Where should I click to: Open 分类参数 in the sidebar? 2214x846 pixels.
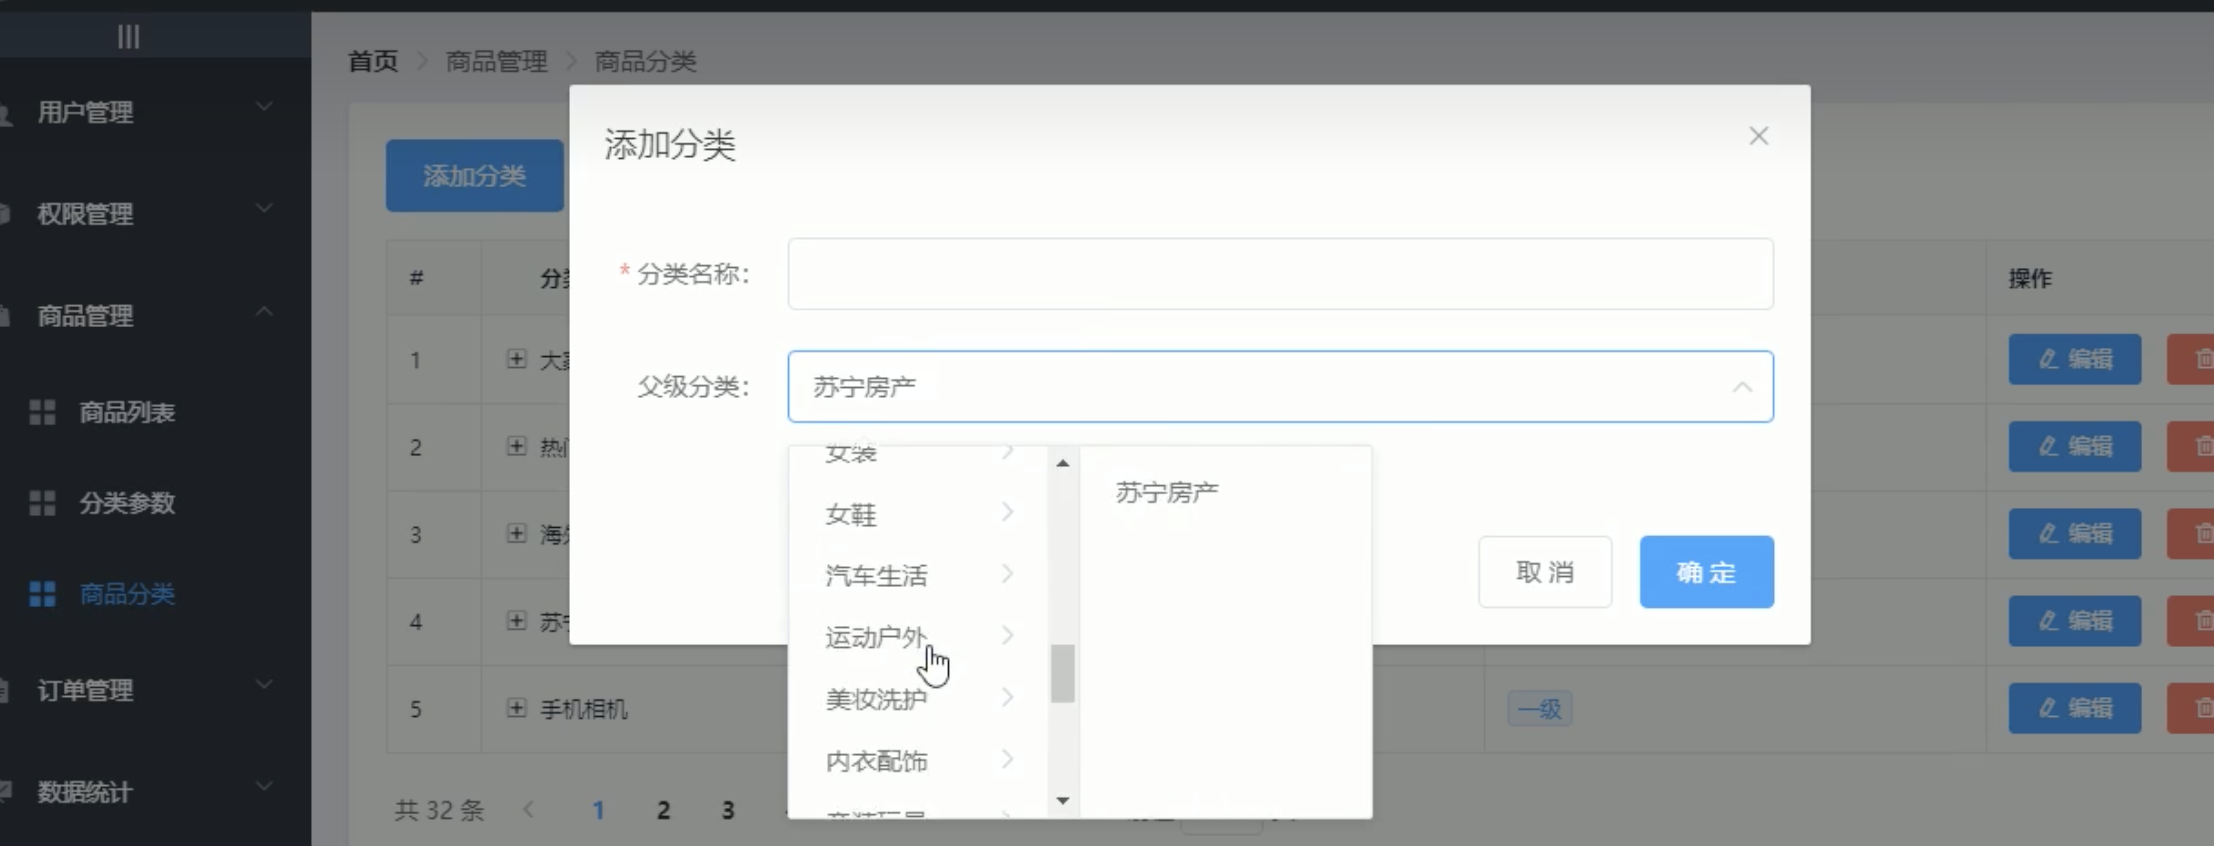(127, 503)
